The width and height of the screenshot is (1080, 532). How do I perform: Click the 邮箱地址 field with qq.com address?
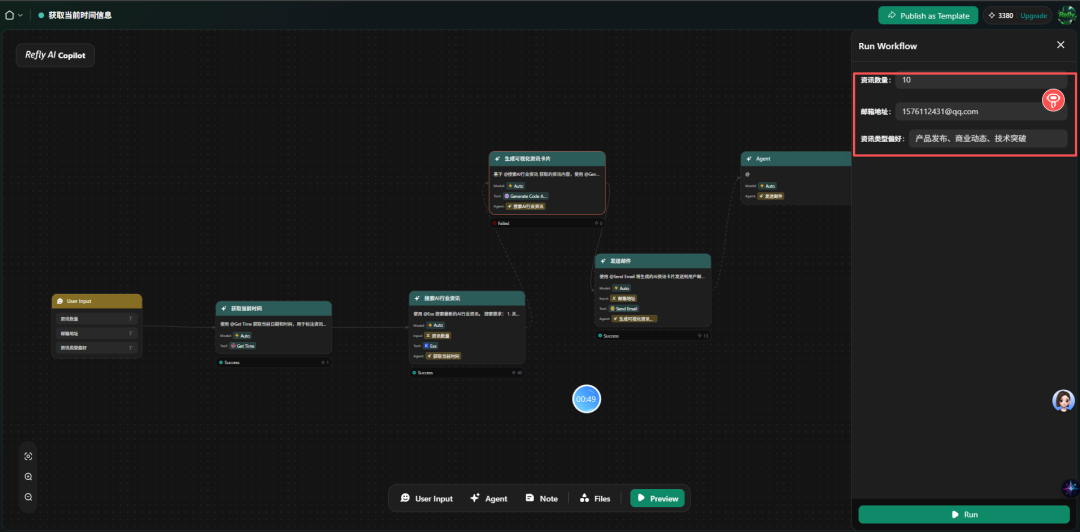tap(981, 111)
